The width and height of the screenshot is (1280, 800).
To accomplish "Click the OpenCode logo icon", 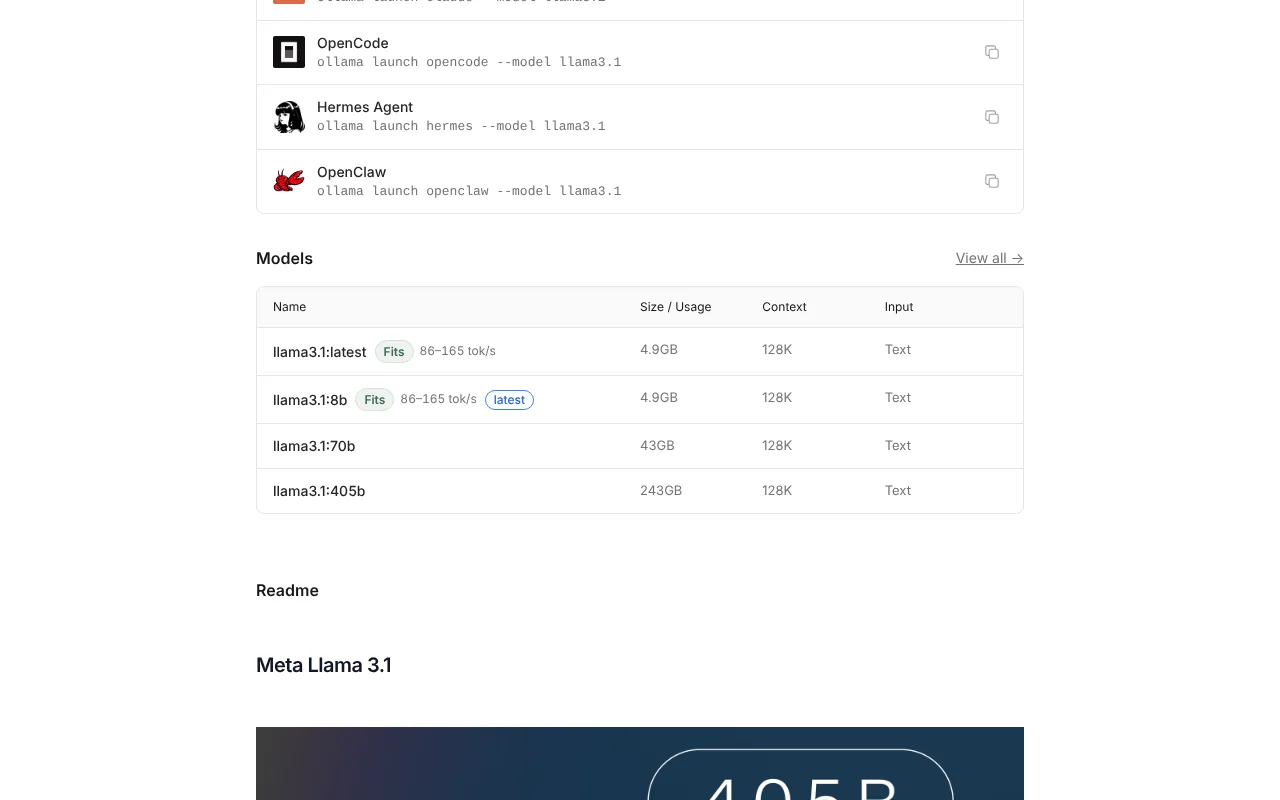I will 289,52.
